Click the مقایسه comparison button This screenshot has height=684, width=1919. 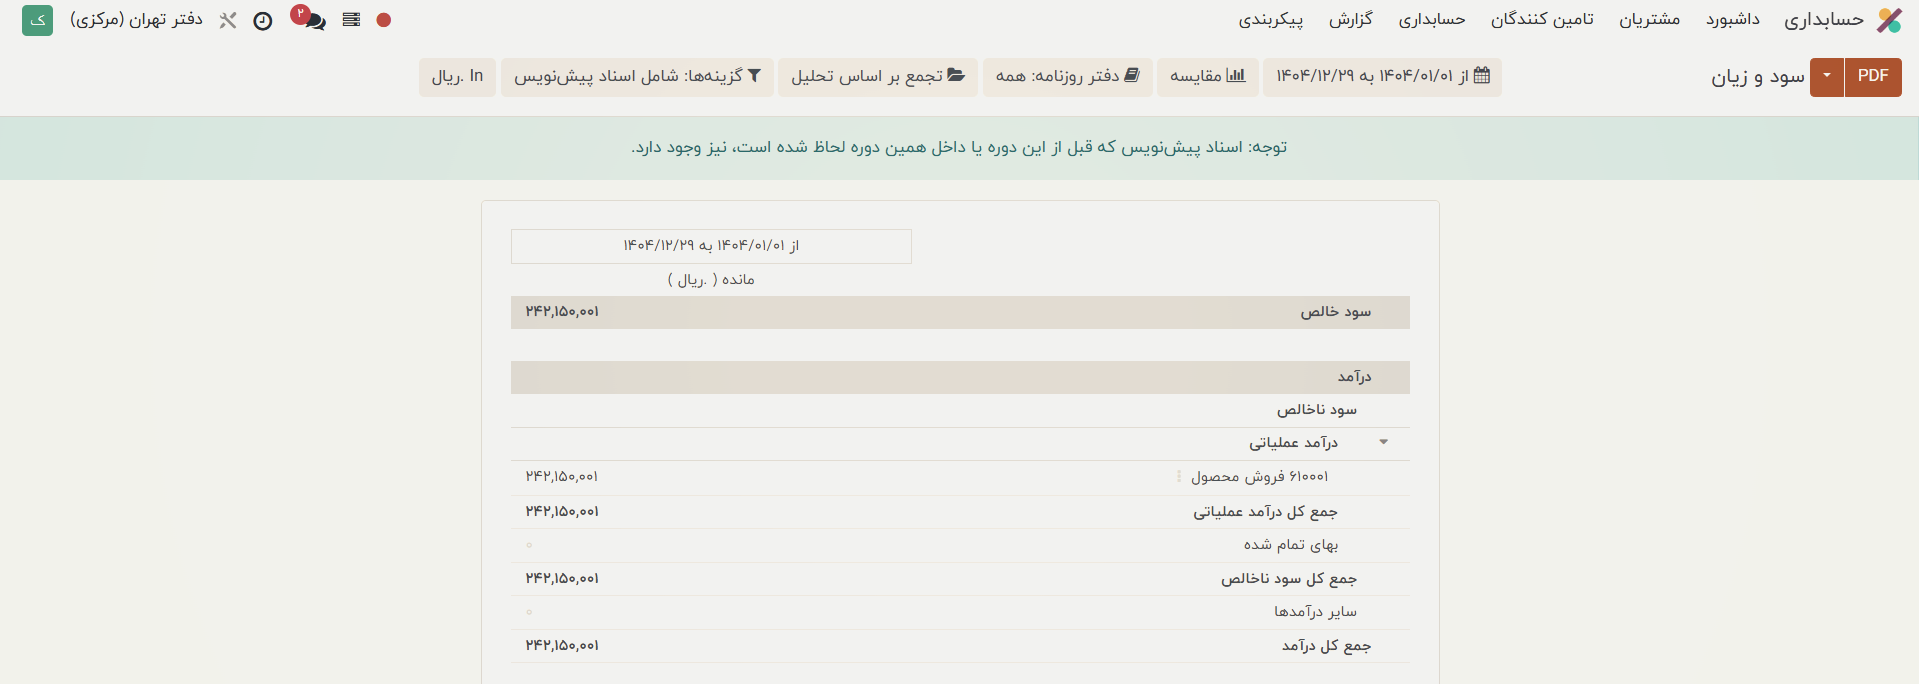1207,77
